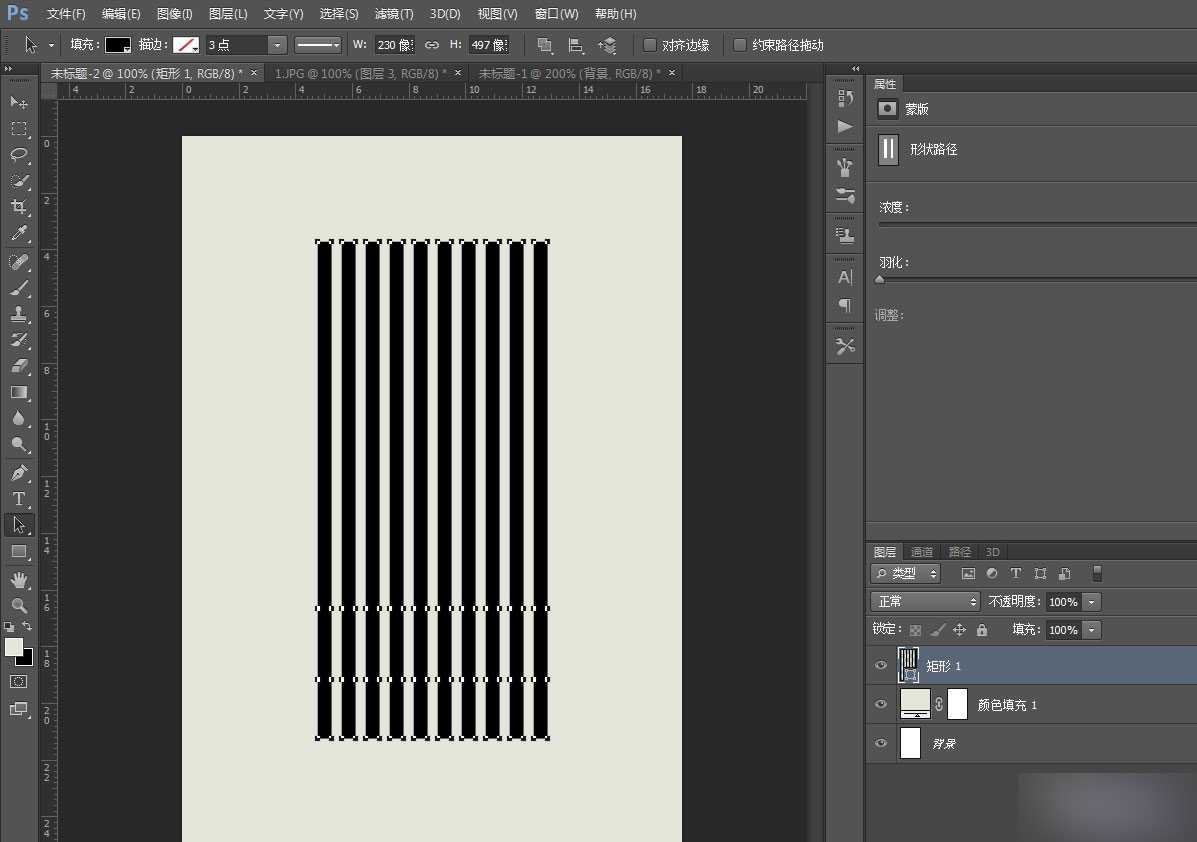Enable the 对齐边缘 checkbox
The height and width of the screenshot is (842, 1197).
649,45
